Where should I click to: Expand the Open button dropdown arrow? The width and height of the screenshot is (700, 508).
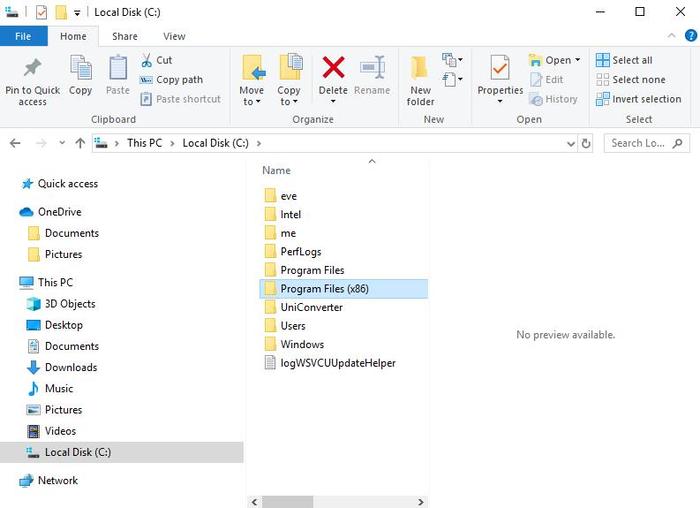click(x=578, y=60)
